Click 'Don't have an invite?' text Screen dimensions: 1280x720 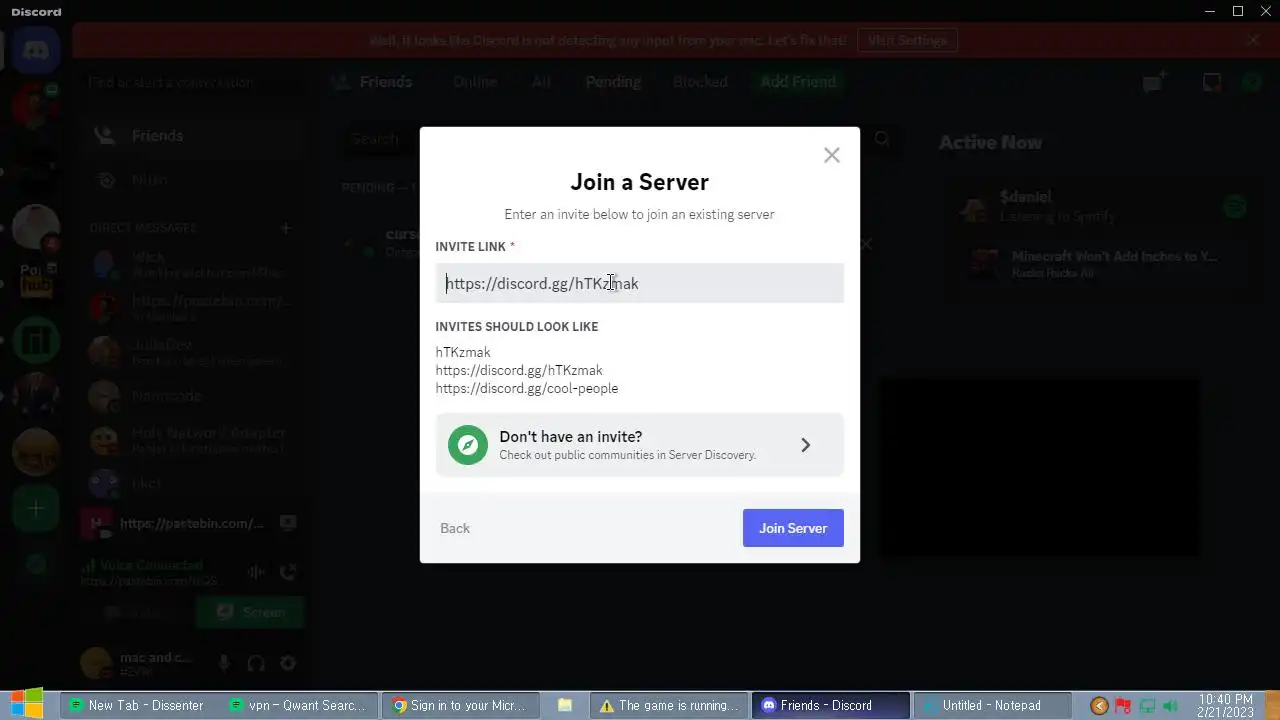click(571, 437)
